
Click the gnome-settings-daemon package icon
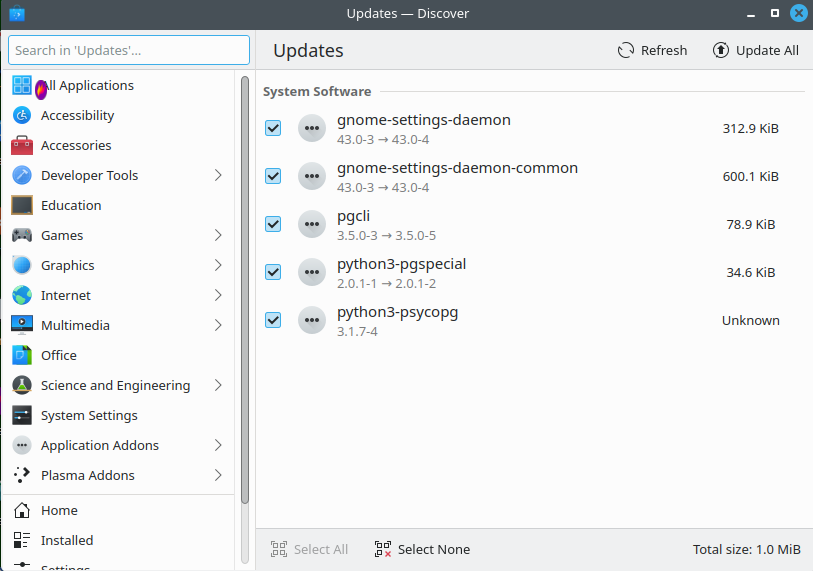pyautogui.click(x=312, y=128)
